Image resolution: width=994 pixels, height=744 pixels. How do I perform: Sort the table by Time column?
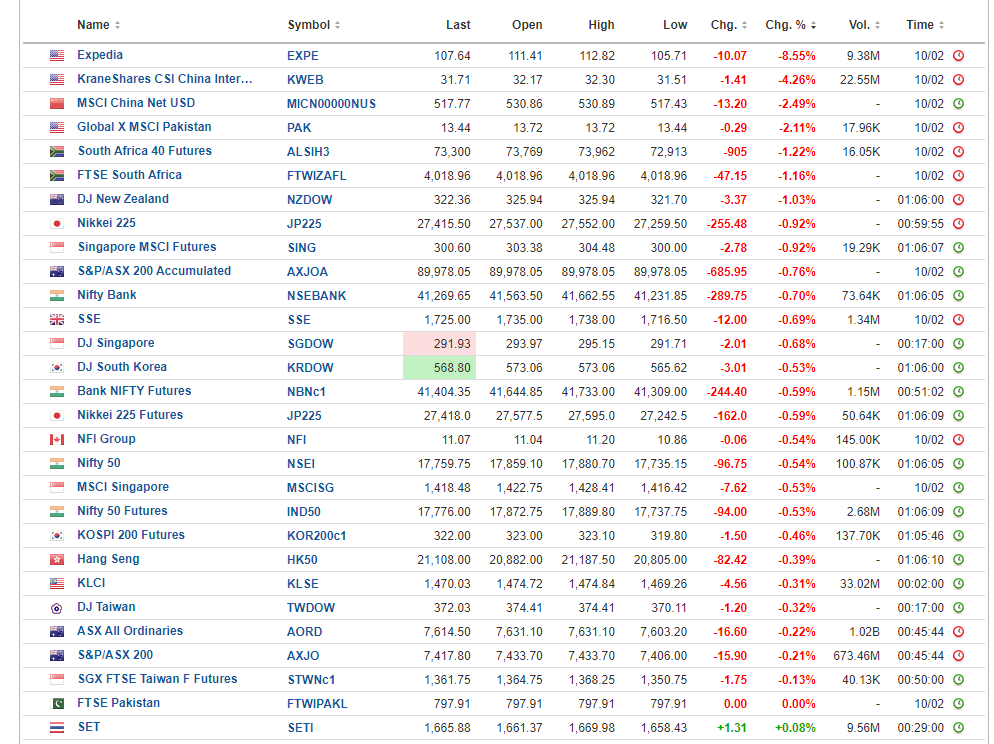[x=925, y=25]
